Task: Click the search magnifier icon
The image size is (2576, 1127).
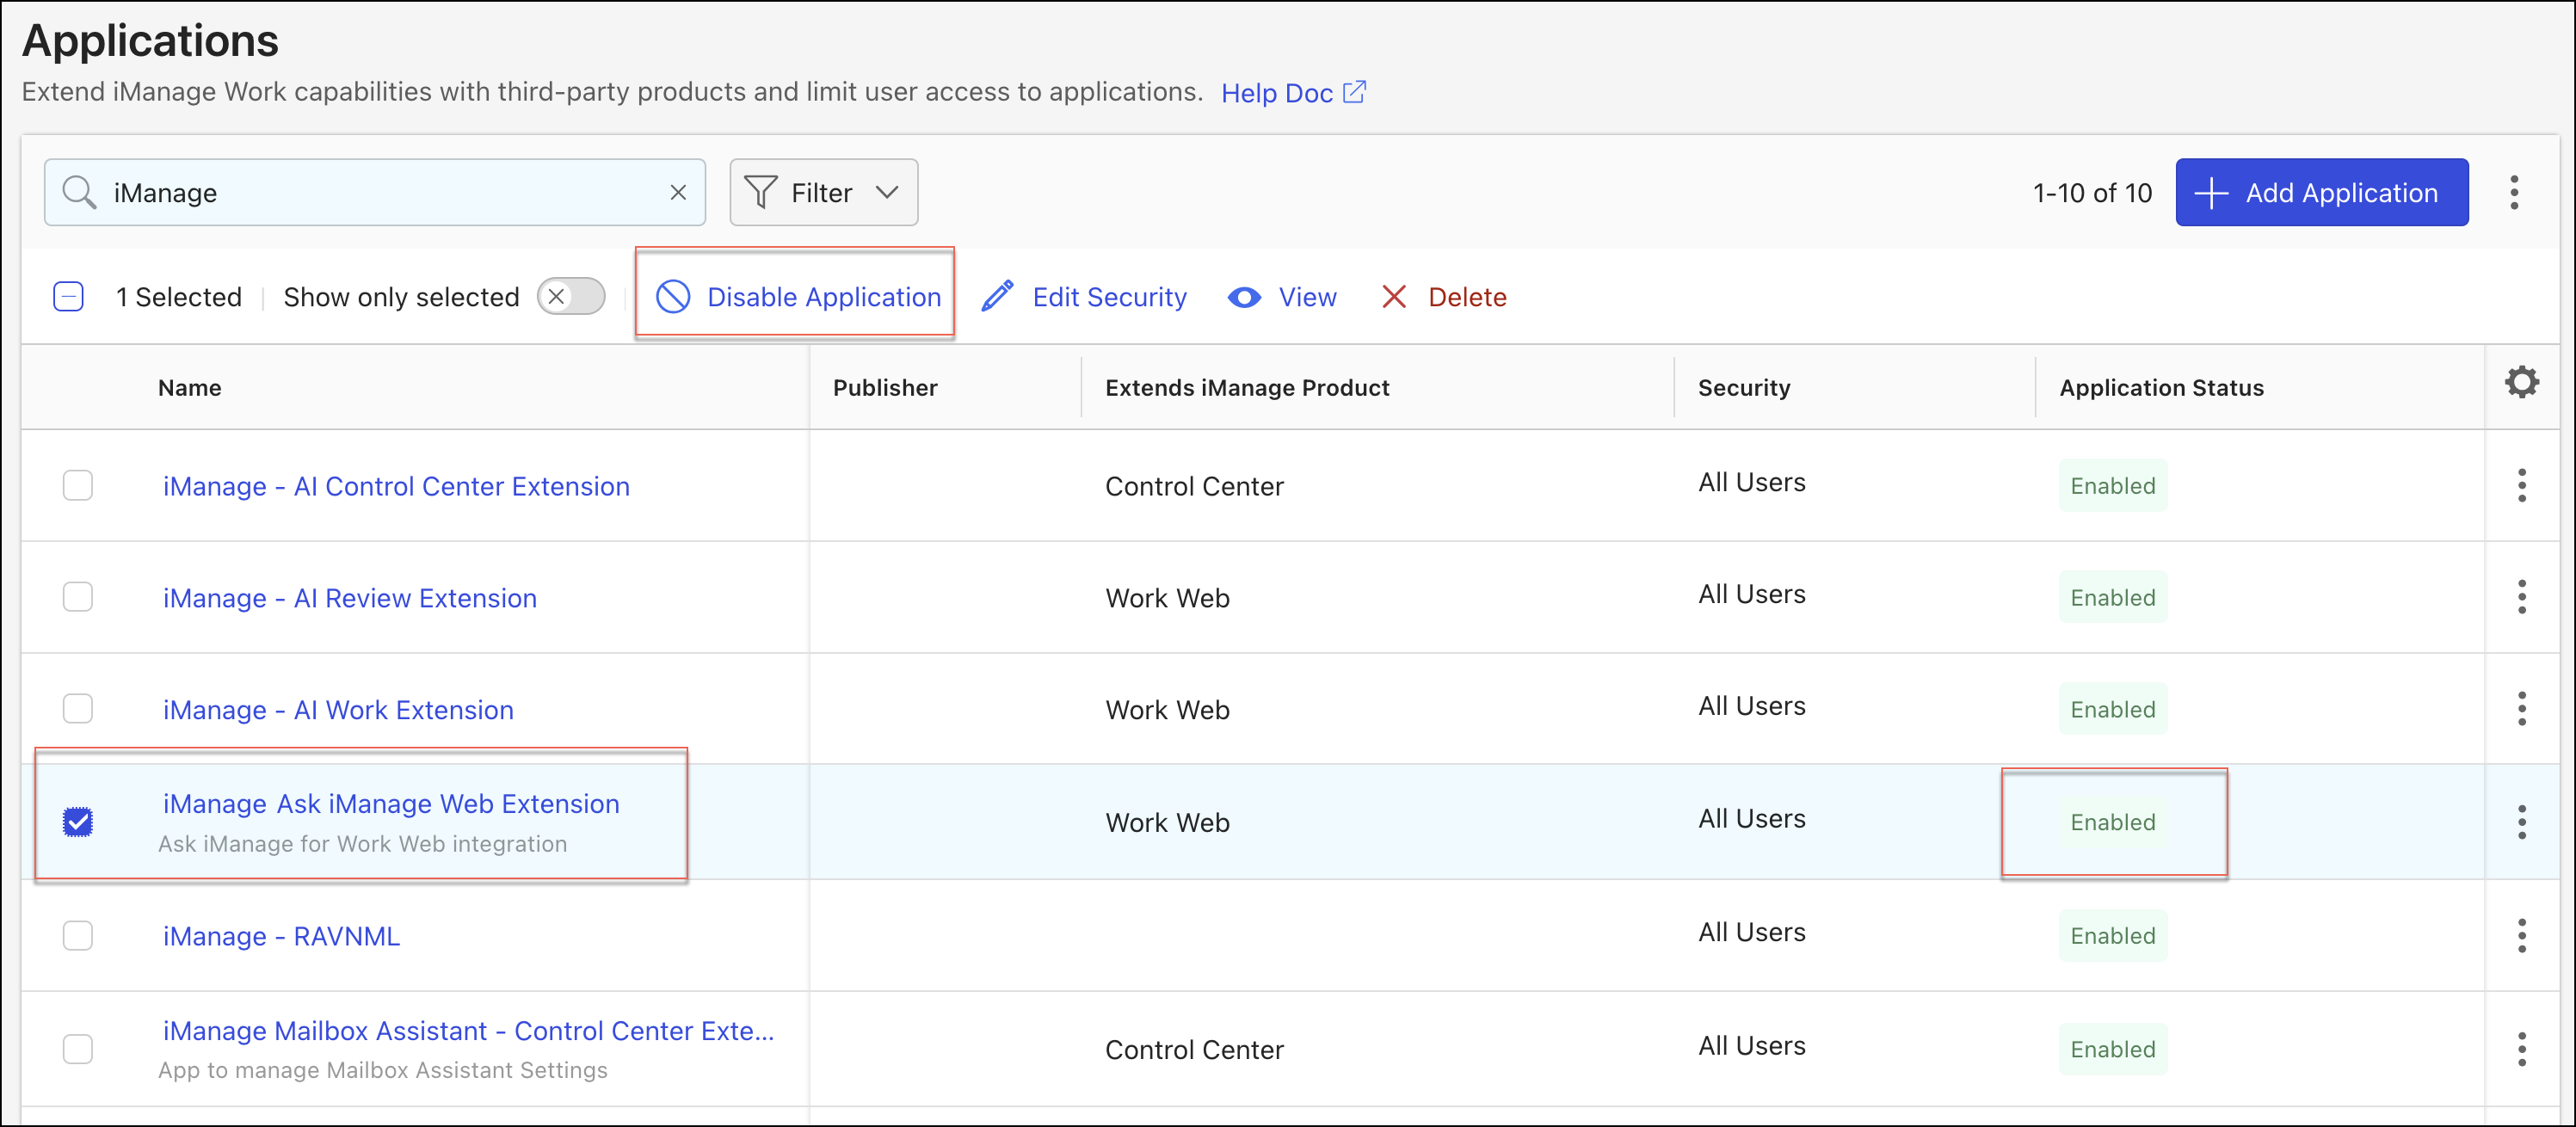Action: coord(79,192)
